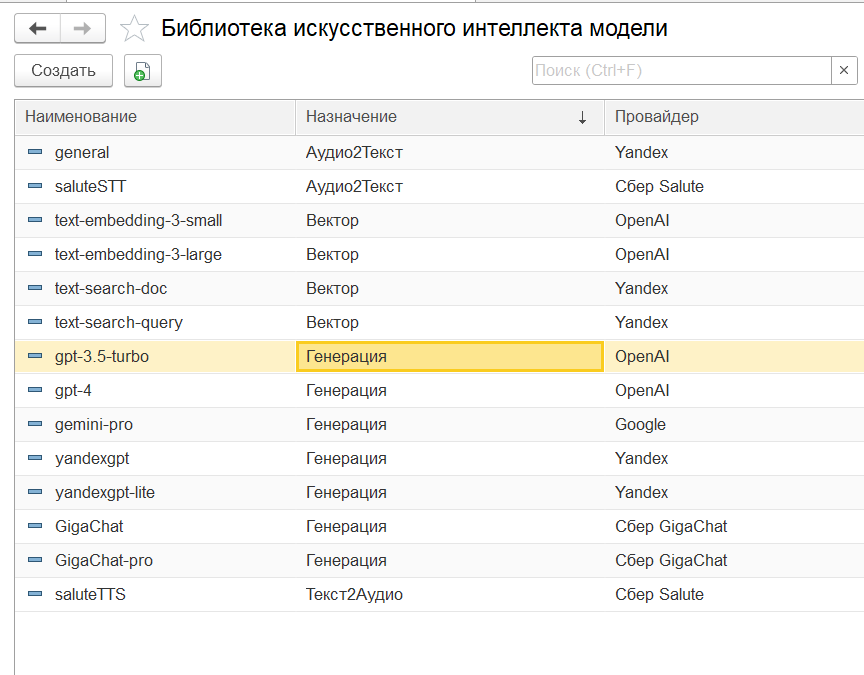Click the back navigation arrow
This screenshot has width=864, height=675.
point(38,29)
